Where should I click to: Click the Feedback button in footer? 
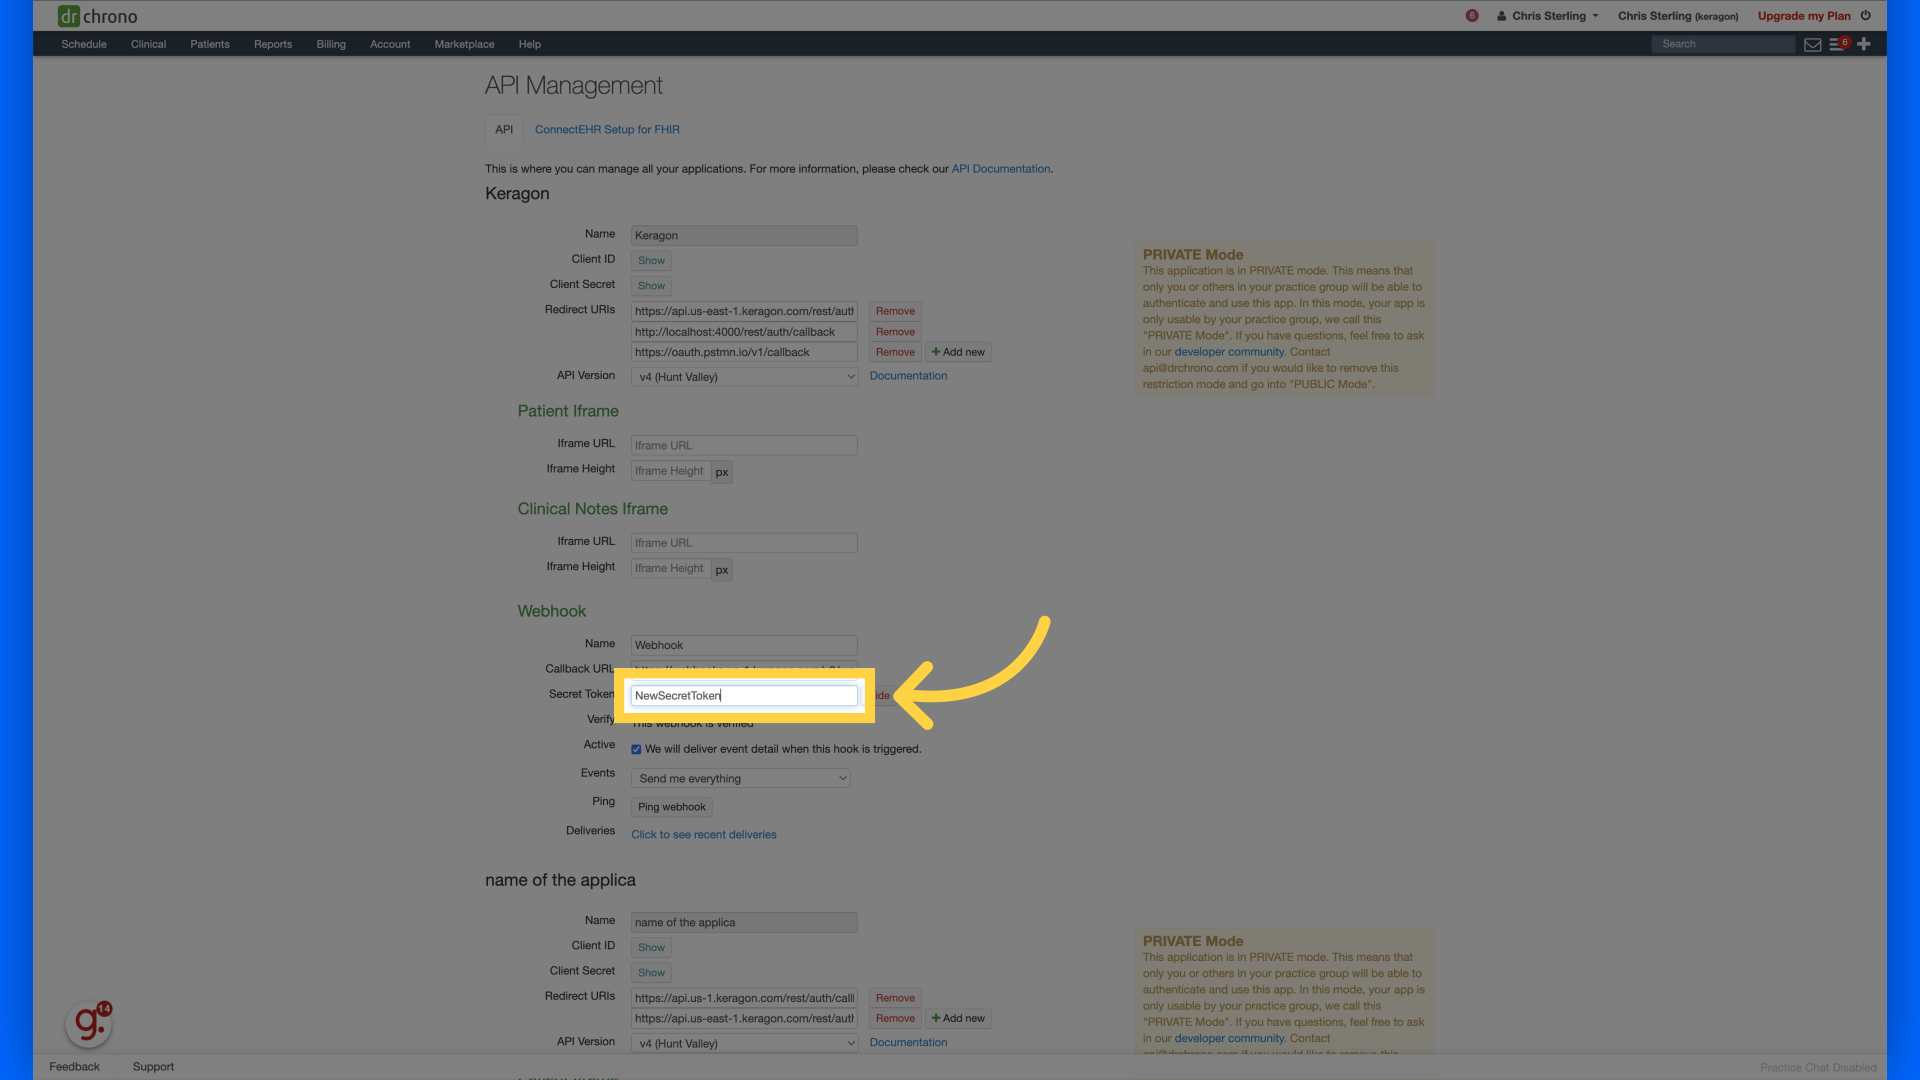click(x=74, y=1067)
